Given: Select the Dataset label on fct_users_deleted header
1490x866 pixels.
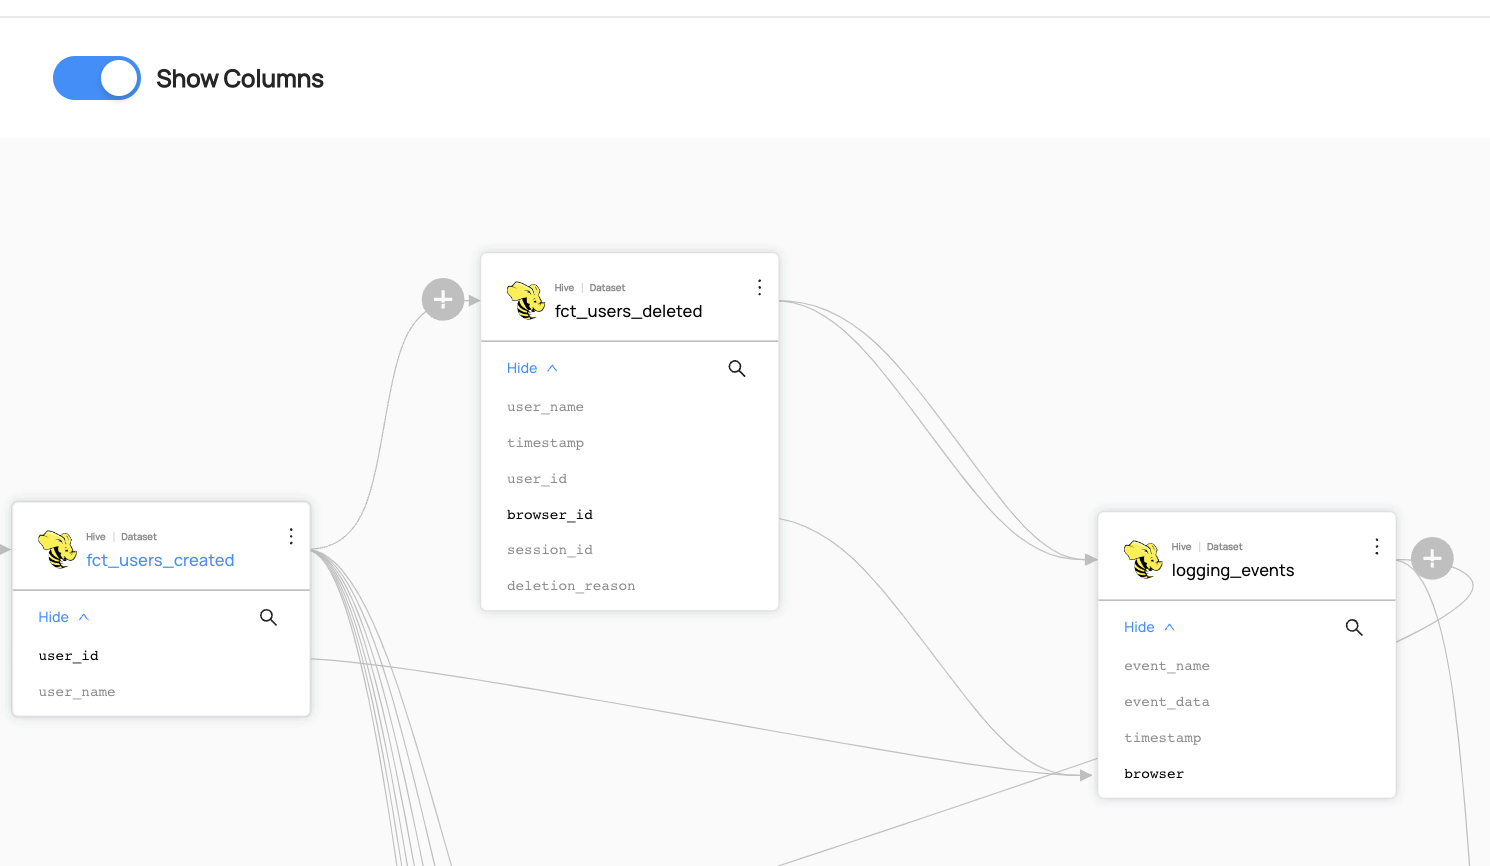Looking at the screenshot, I should (x=607, y=287).
